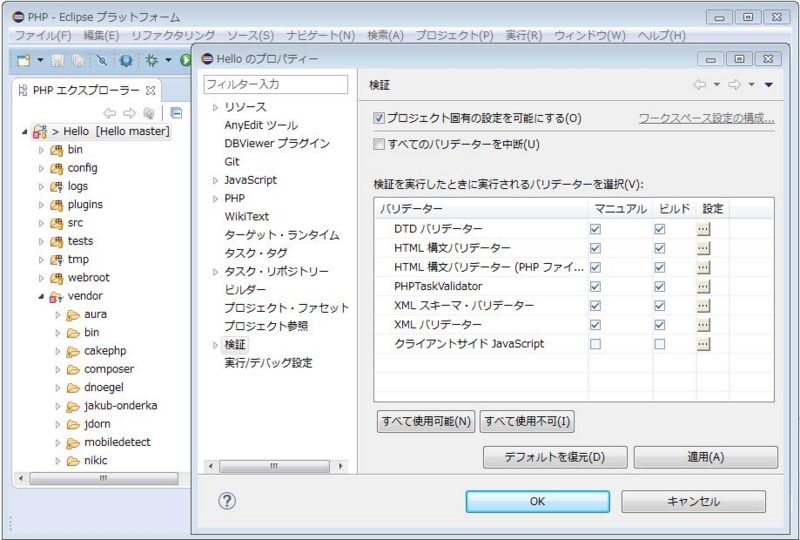Click the forward arrow in properties header
The image size is (800, 540).
(x=735, y=85)
